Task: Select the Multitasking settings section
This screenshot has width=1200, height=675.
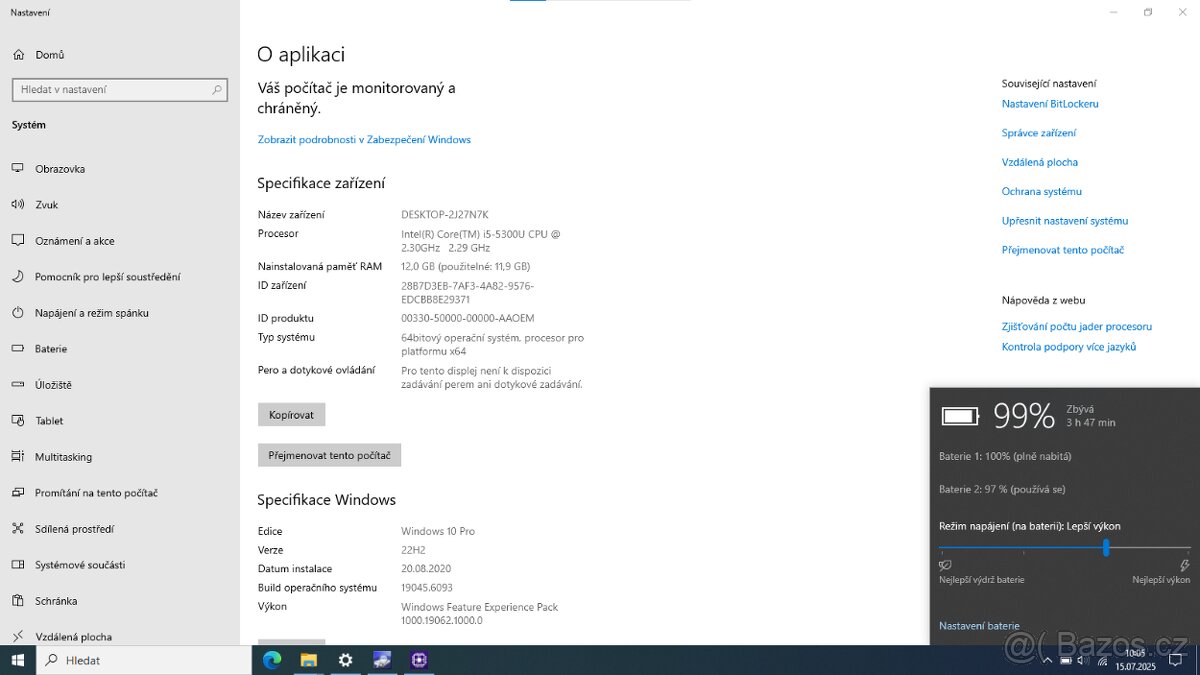Action: [x=63, y=456]
